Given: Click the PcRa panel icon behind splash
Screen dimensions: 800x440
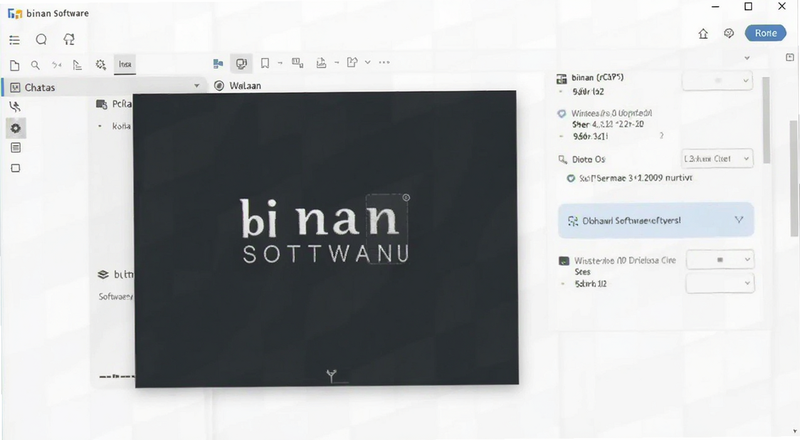Looking at the screenshot, I should [x=102, y=104].
